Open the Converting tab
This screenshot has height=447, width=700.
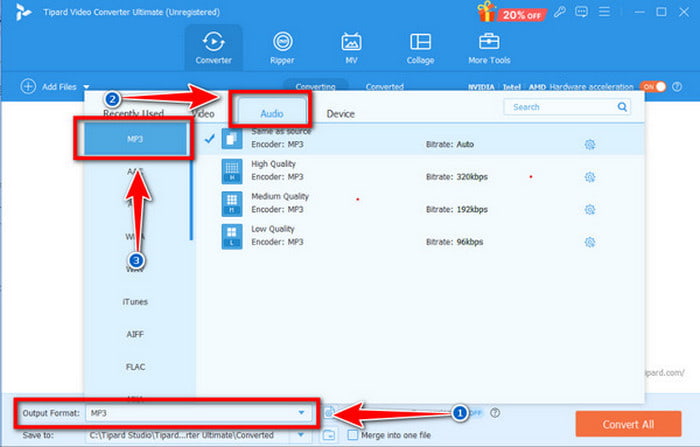(x=315, y=86)
